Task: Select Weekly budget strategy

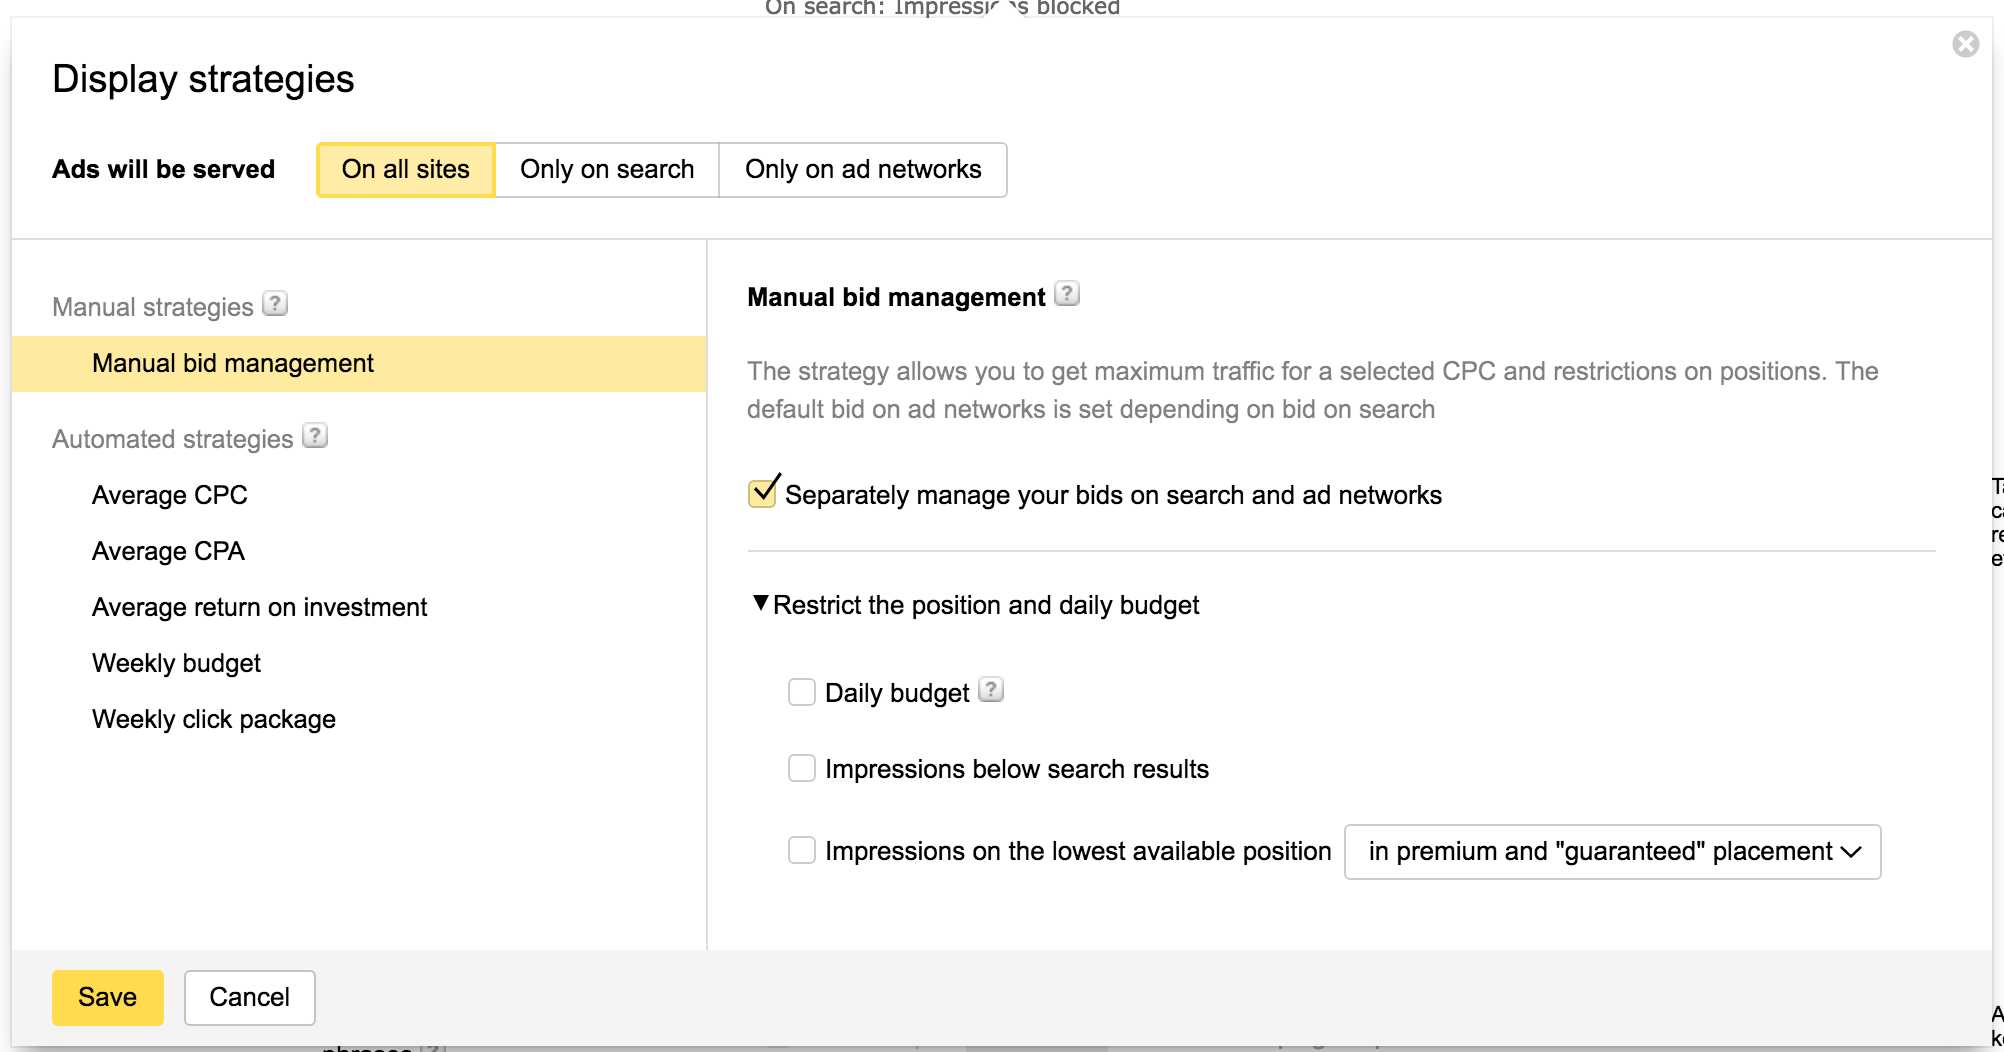Action: (x=176, y=663)
